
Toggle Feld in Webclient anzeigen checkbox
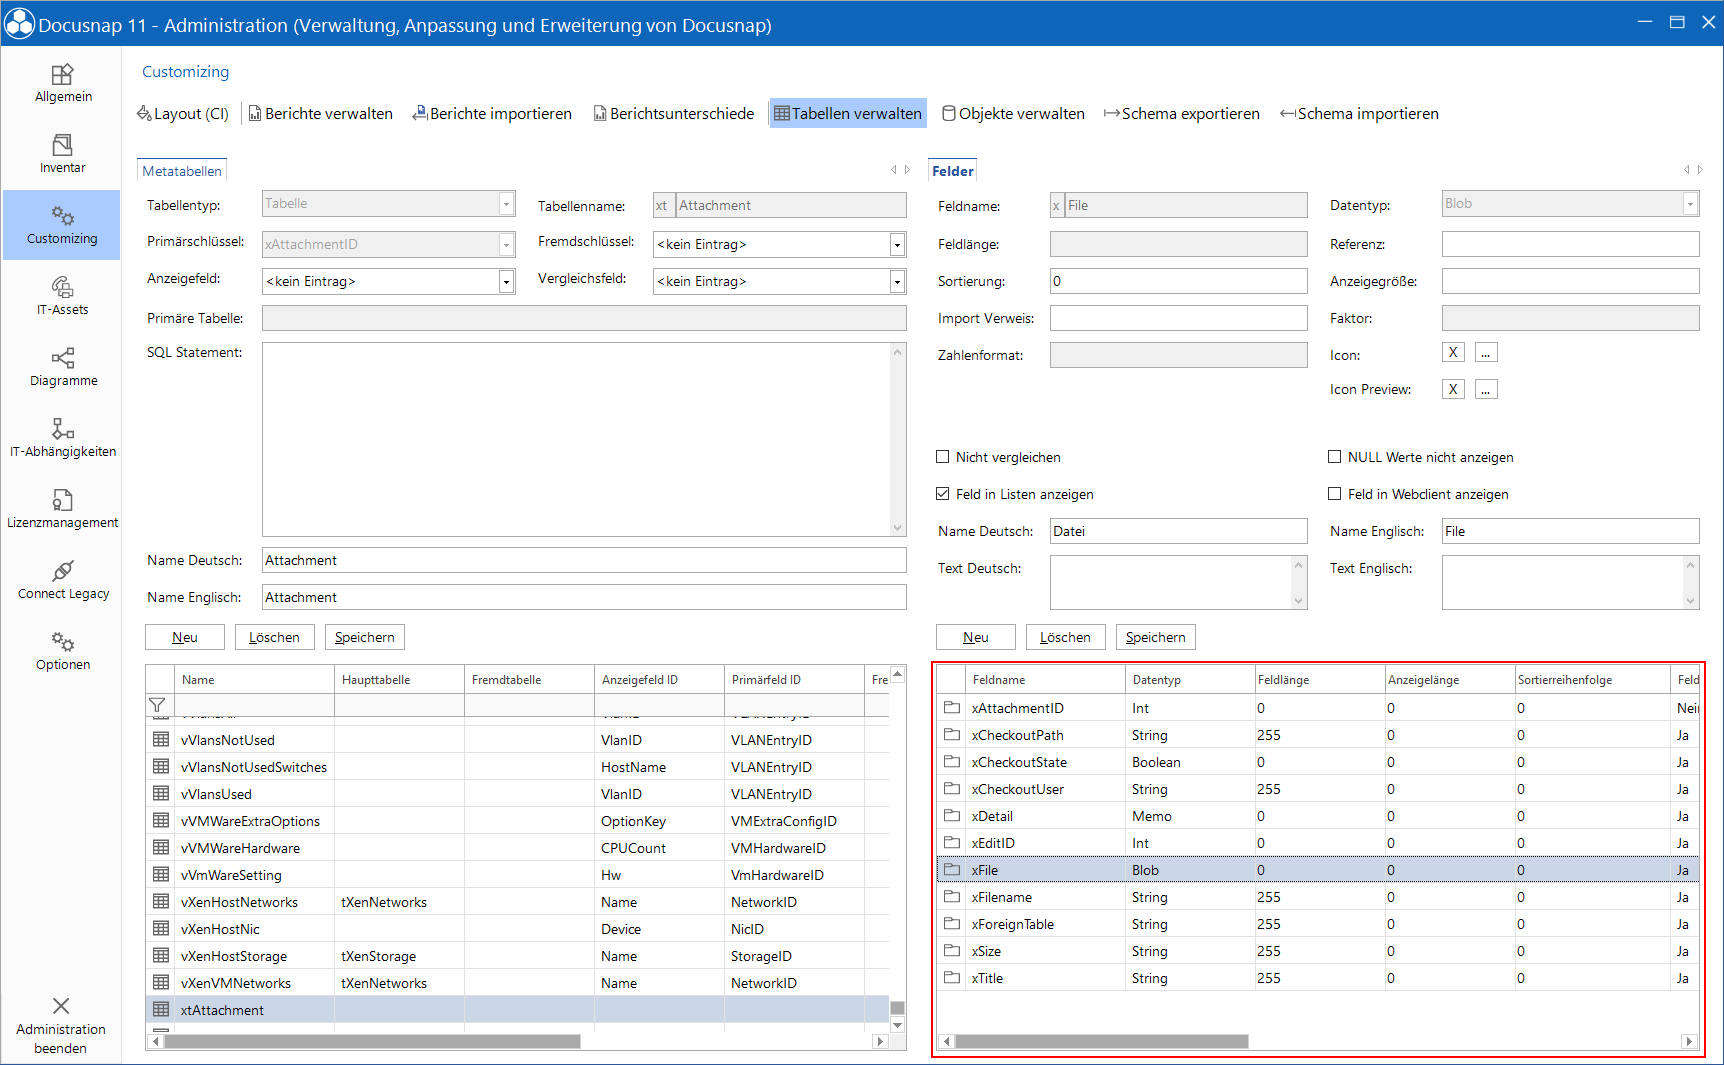coord(1334,494)
